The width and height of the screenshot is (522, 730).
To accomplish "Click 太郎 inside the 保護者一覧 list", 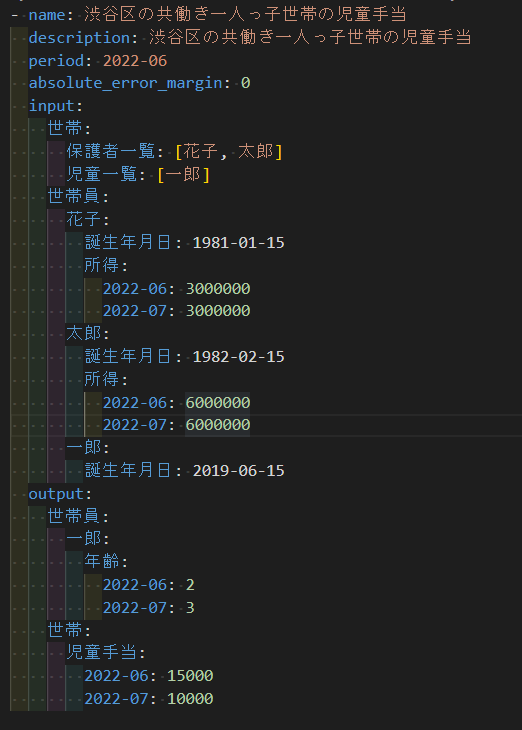I will [x=256, y=151].
